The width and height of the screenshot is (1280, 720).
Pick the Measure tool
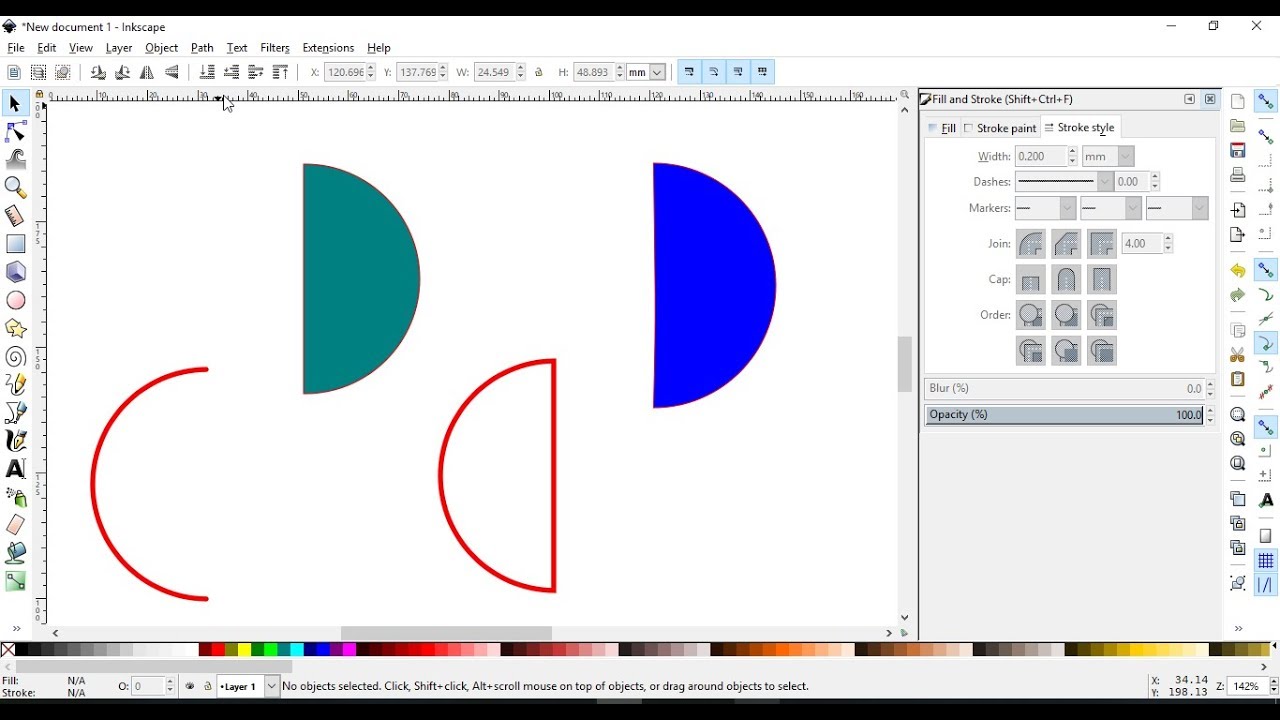pyautogui.click(x=15, y=216)
